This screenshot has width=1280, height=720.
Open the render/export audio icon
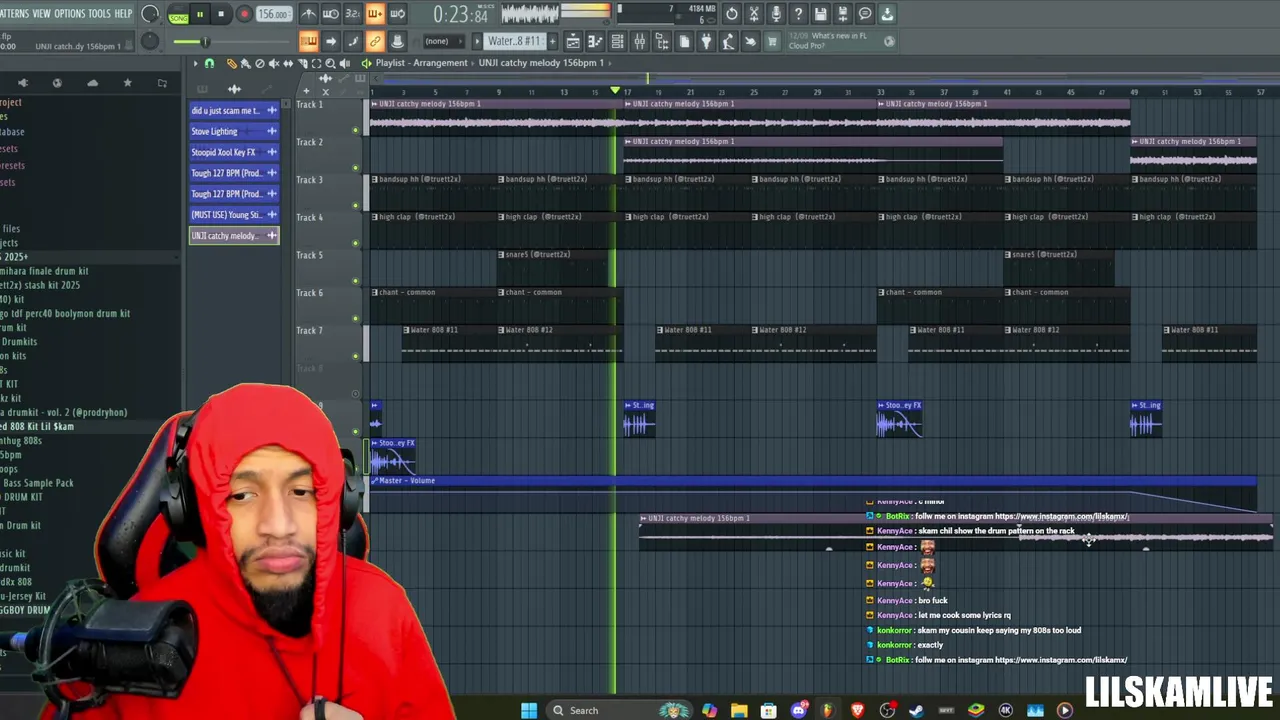842,14
